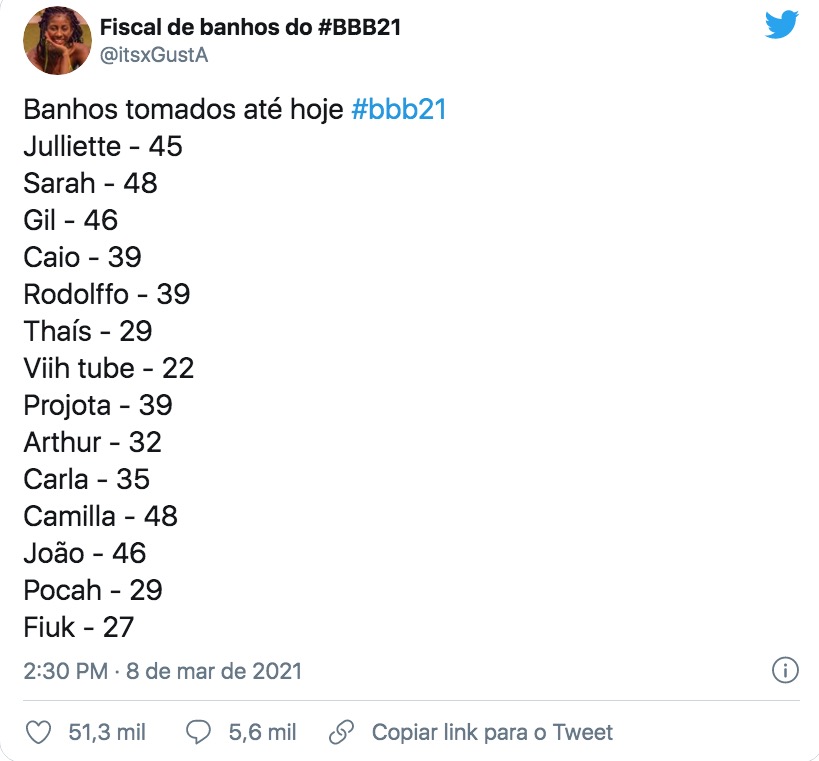Like the tweet with the heart icon

tap(38, 733)
